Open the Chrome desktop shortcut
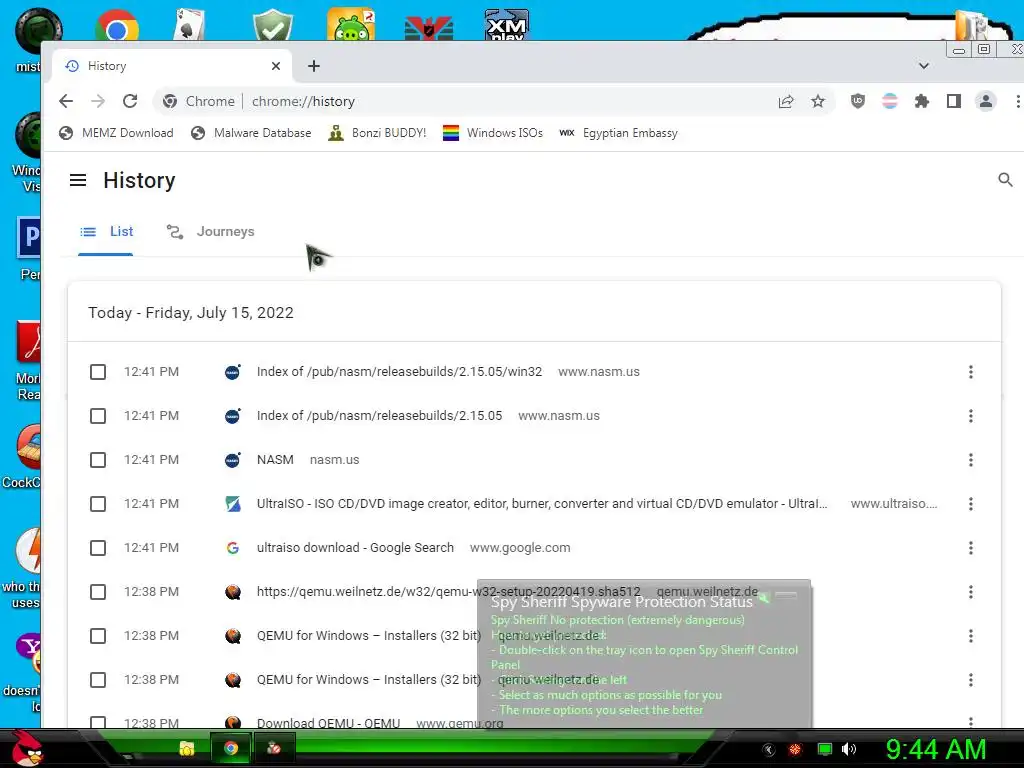The height and width of the screenshot is (768, 1024). pos(116,27)
